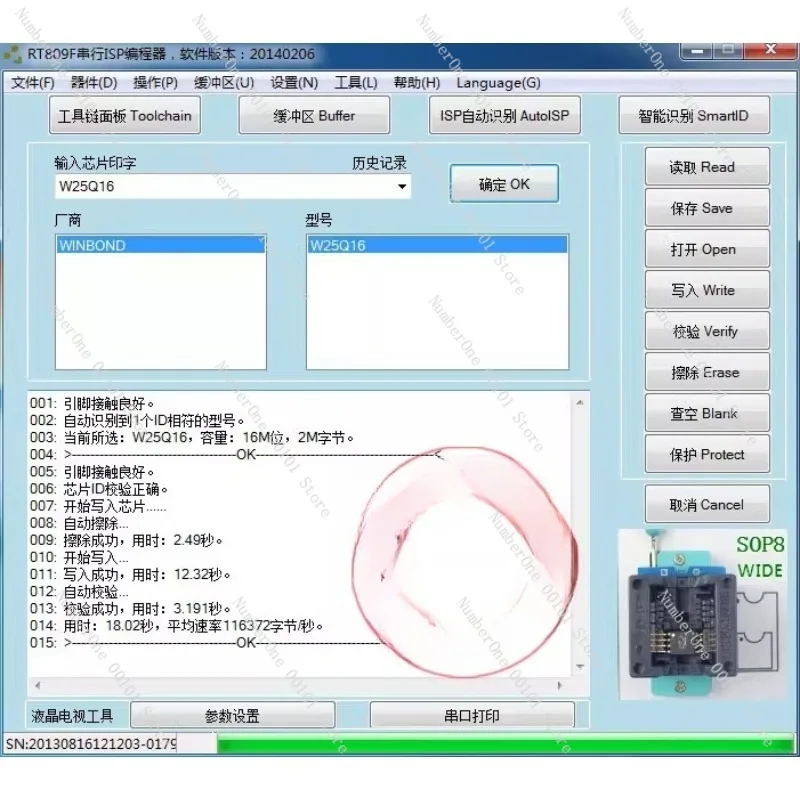Viewport: 800px width, 800px height.
Task: Open the 文件(F) menu
Action: pyautogui.click(x=33, y=83)
